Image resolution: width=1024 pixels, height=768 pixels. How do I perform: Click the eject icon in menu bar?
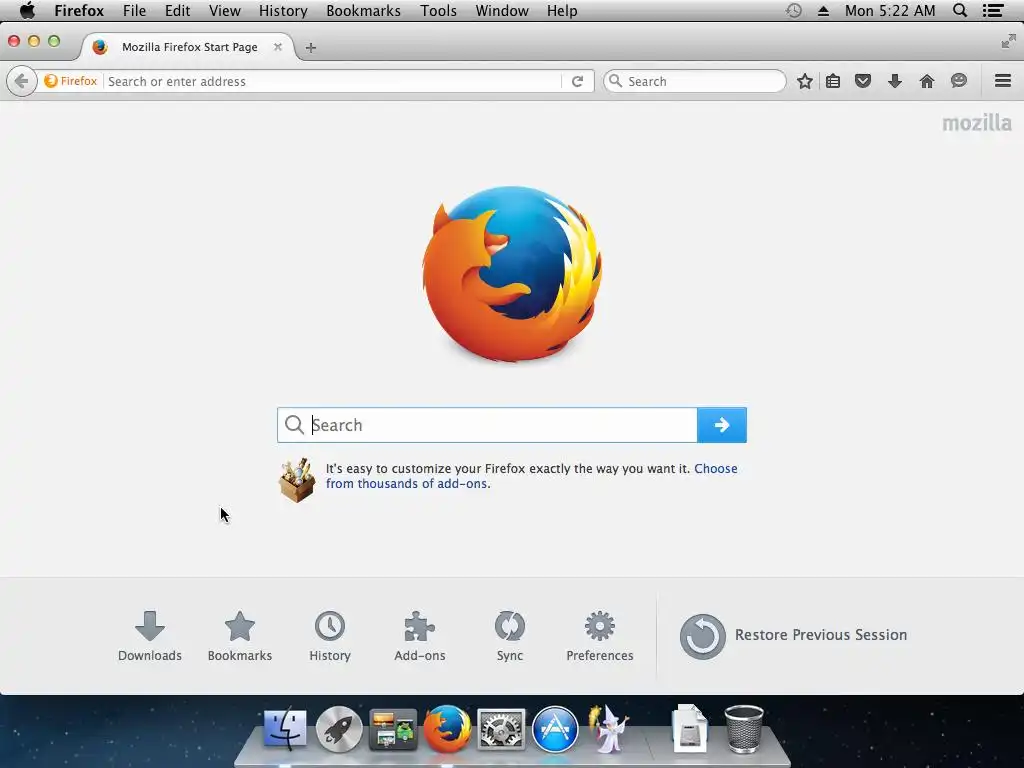coord(824,11)
